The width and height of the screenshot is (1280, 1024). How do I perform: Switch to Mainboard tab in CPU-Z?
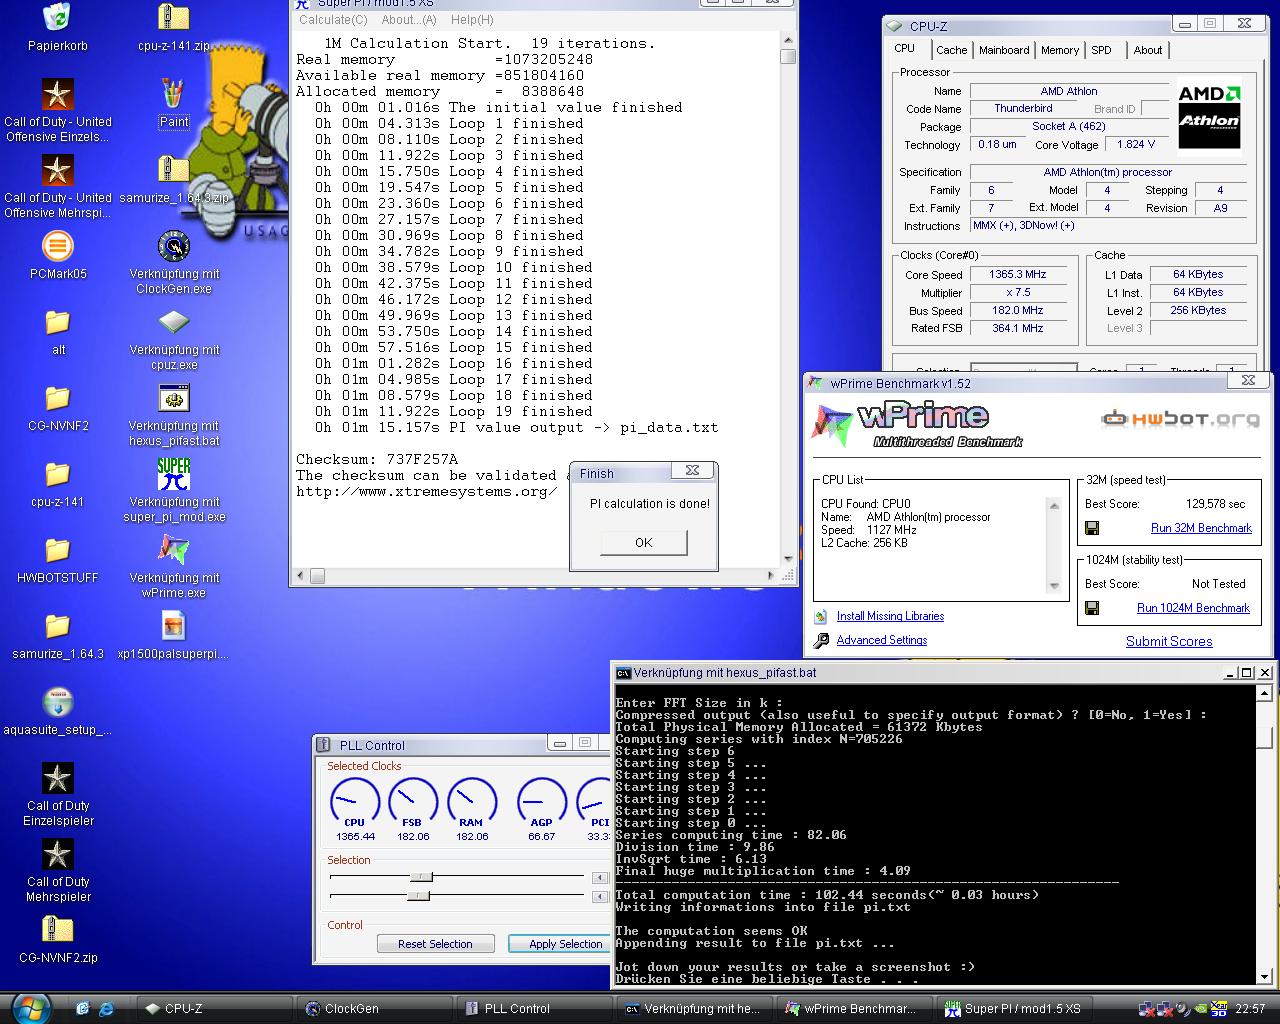[x=1004, y=50]
